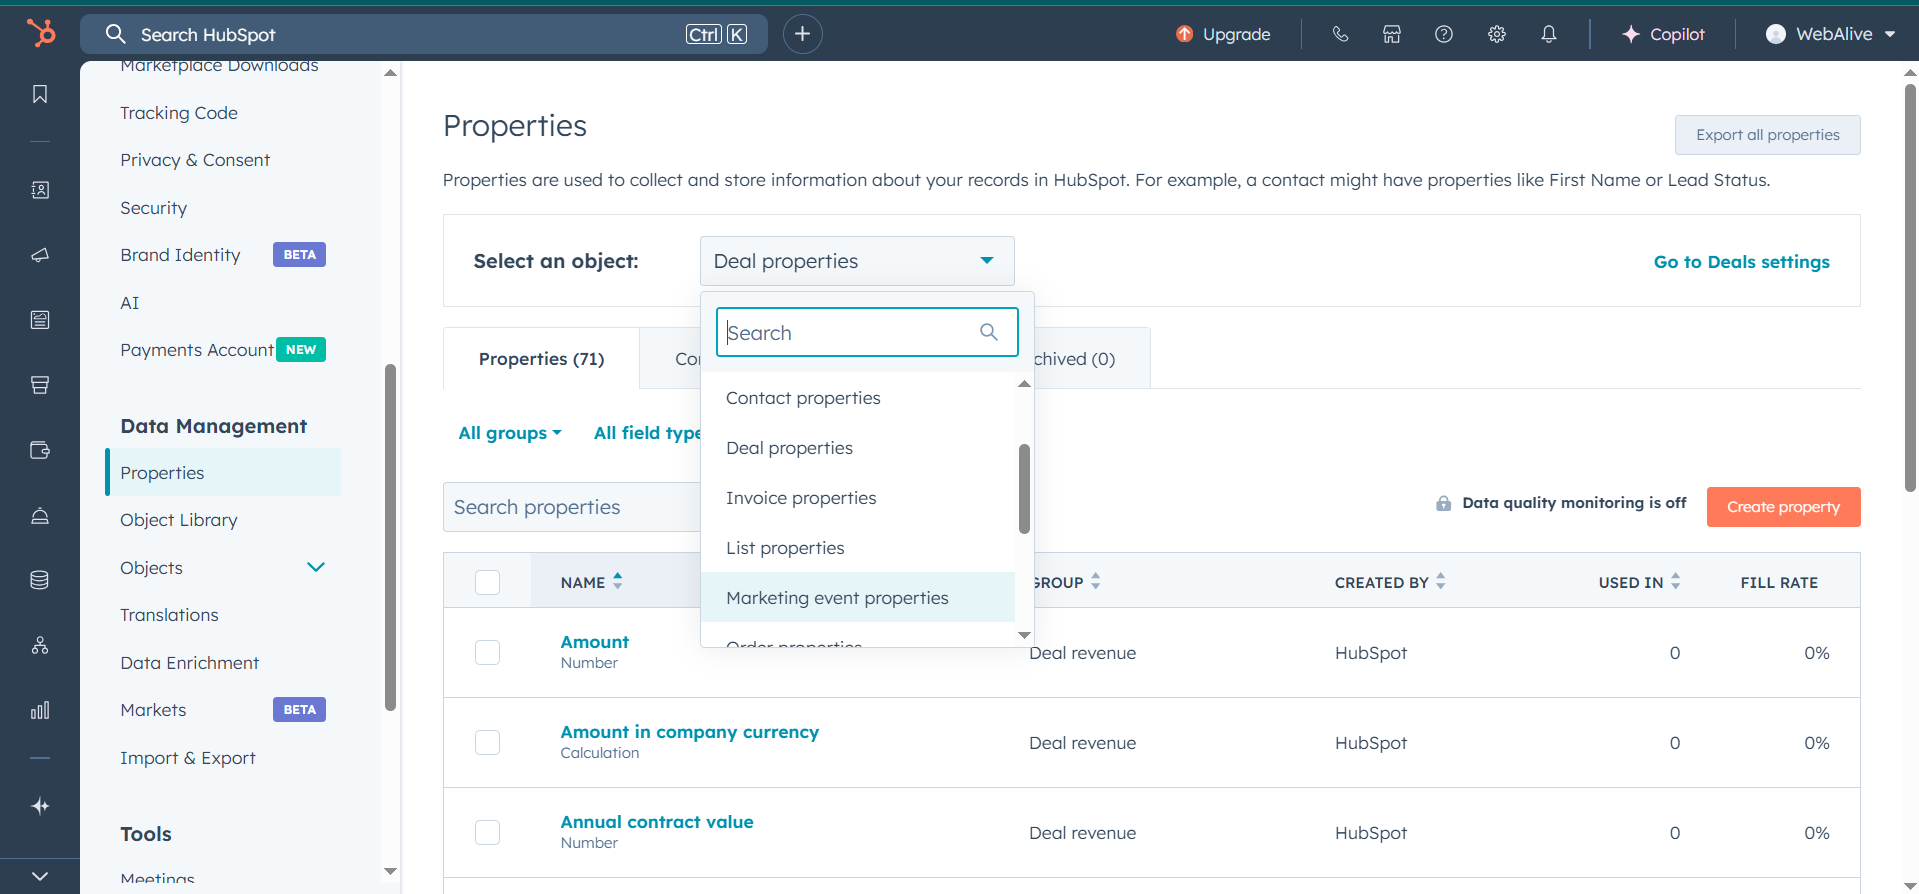Screen dimensions: 1919x894
Task: Select Deal properties from dropdown list
Action: pos(858,448)
